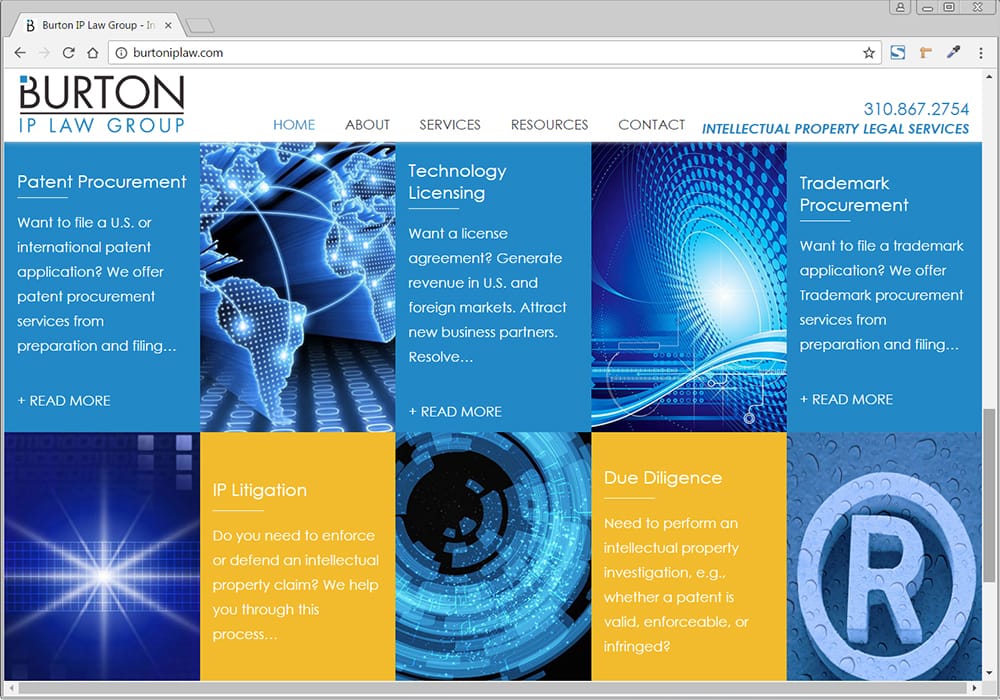Click the user profile icon in title bar

pyautogui.click(x=900, y=7)
